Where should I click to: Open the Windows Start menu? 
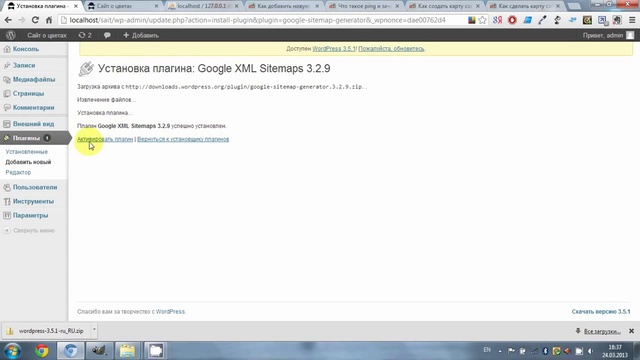click(x=13, y=351)
